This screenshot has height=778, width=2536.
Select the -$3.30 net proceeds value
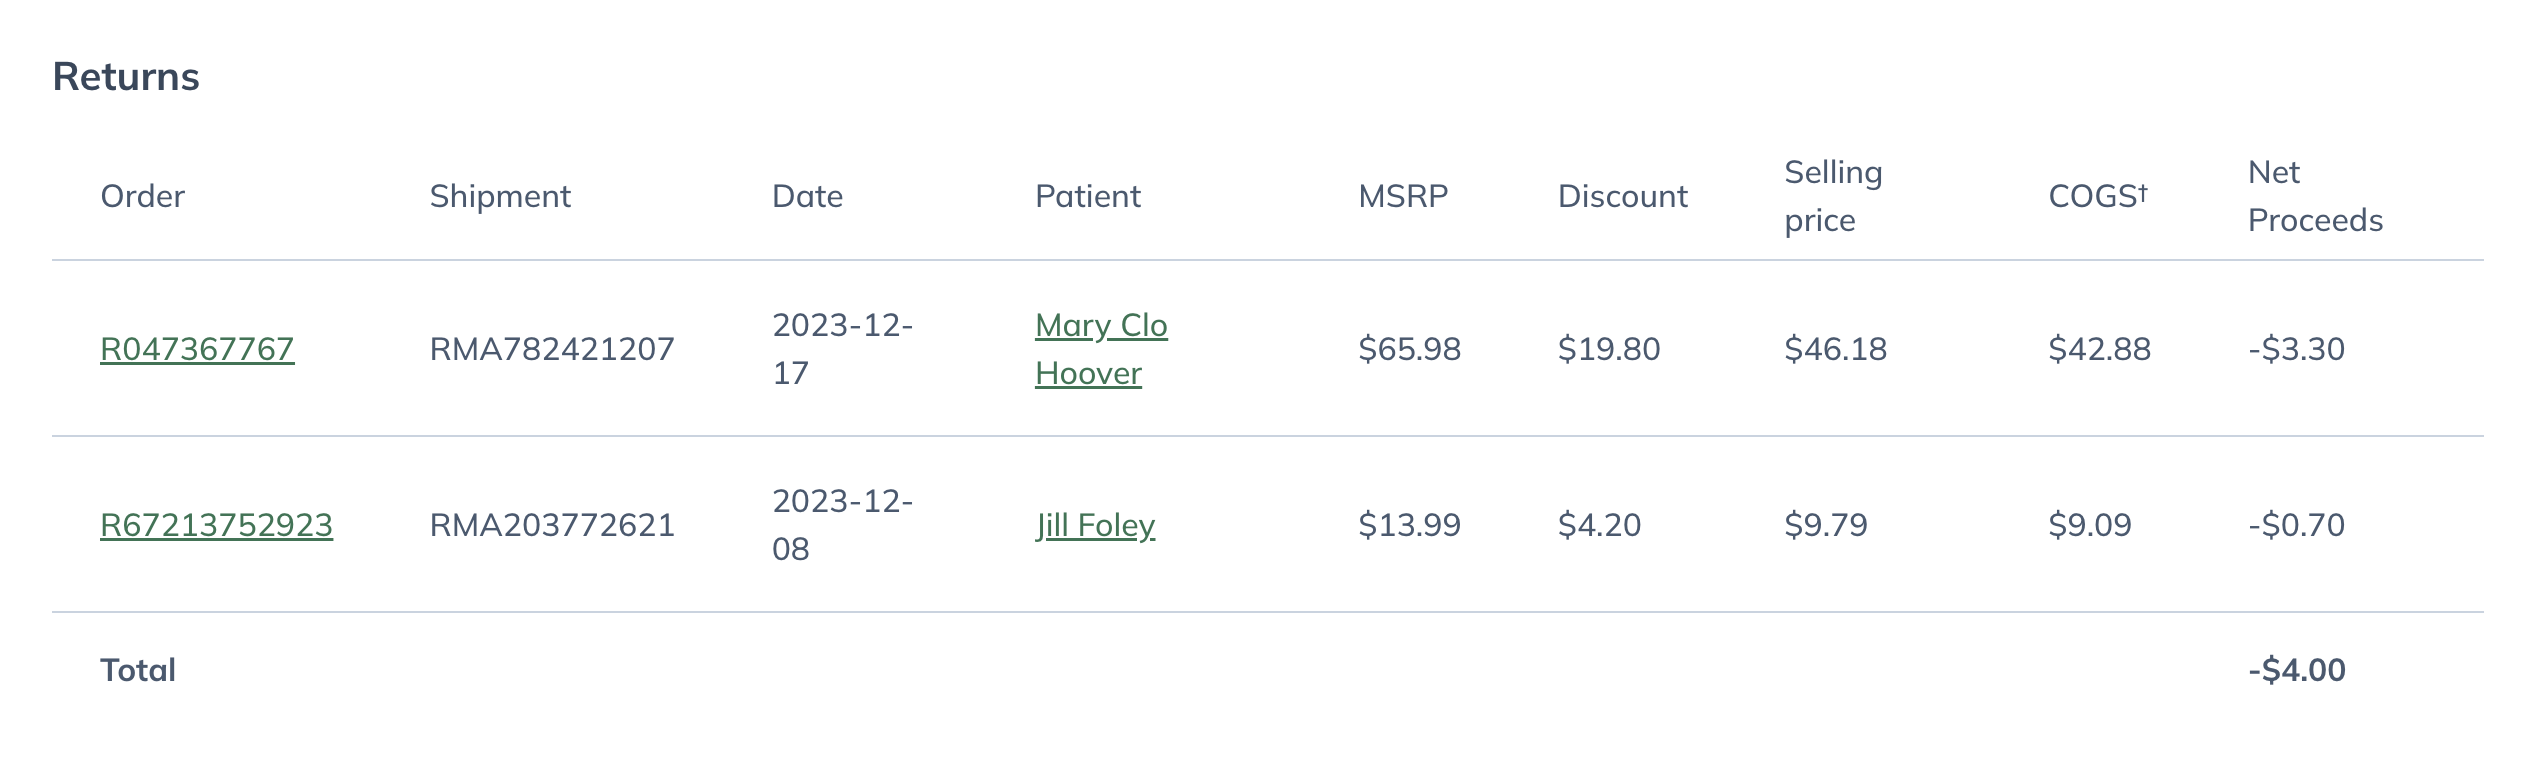(x=2296, y=349)
